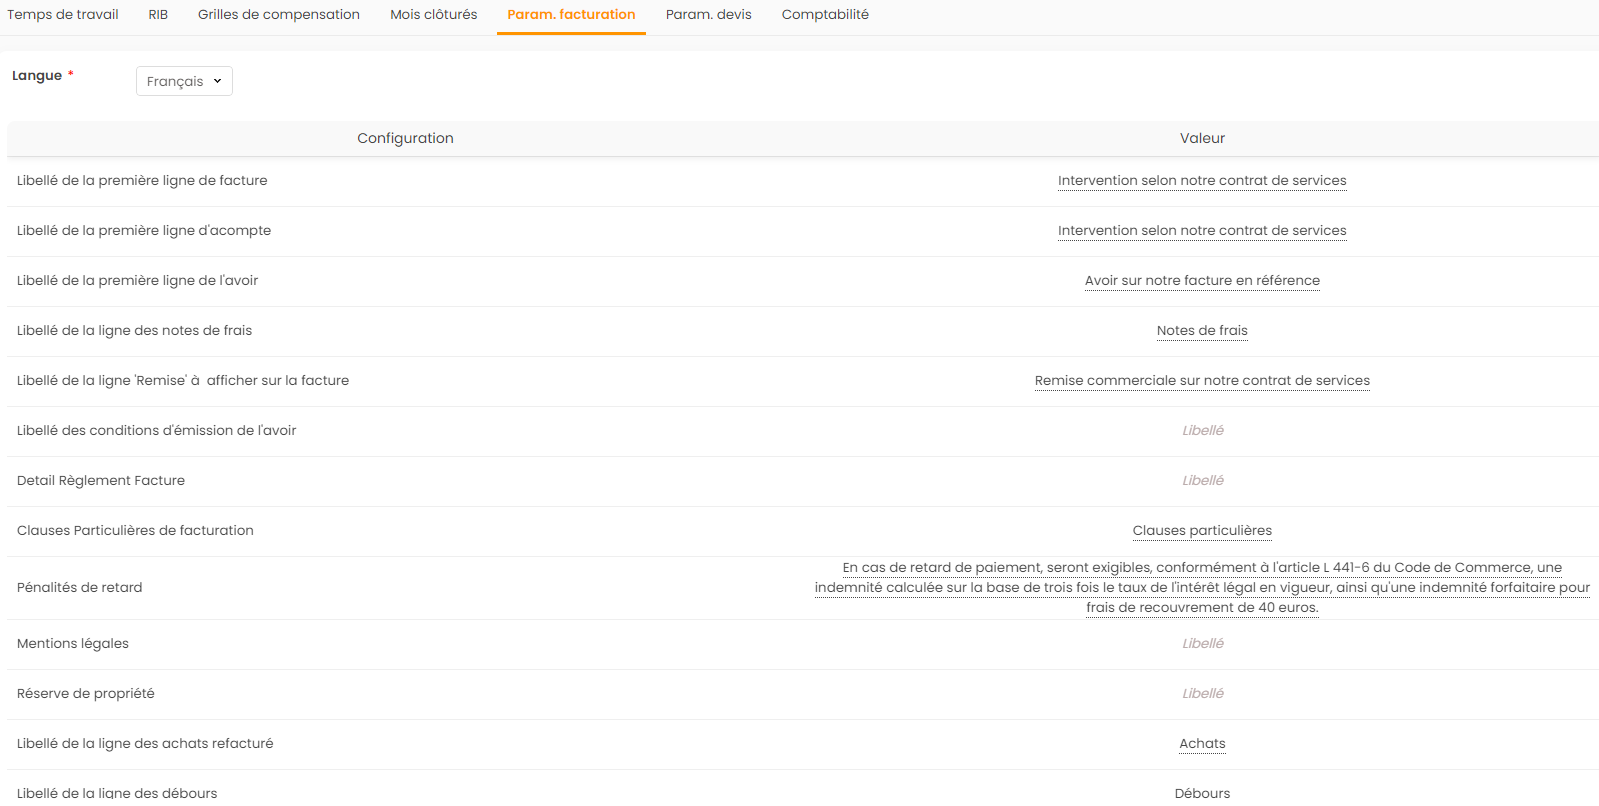Viewport: 1599px width, 806px height.
Task: Click the empty Detail Règlement Facture value
Action: pos(1202,481)
